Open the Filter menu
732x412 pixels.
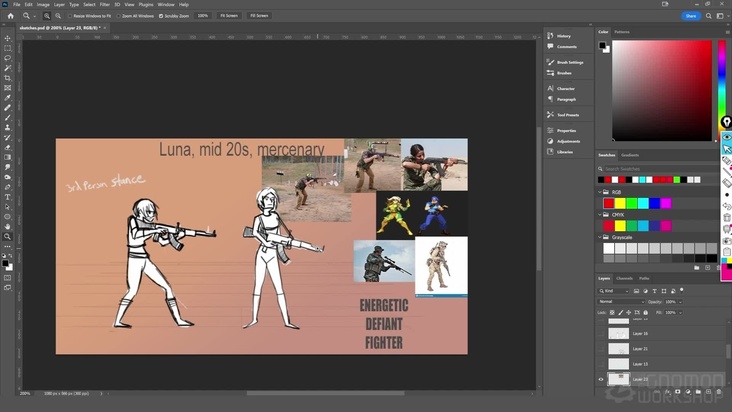pos(105,4)
